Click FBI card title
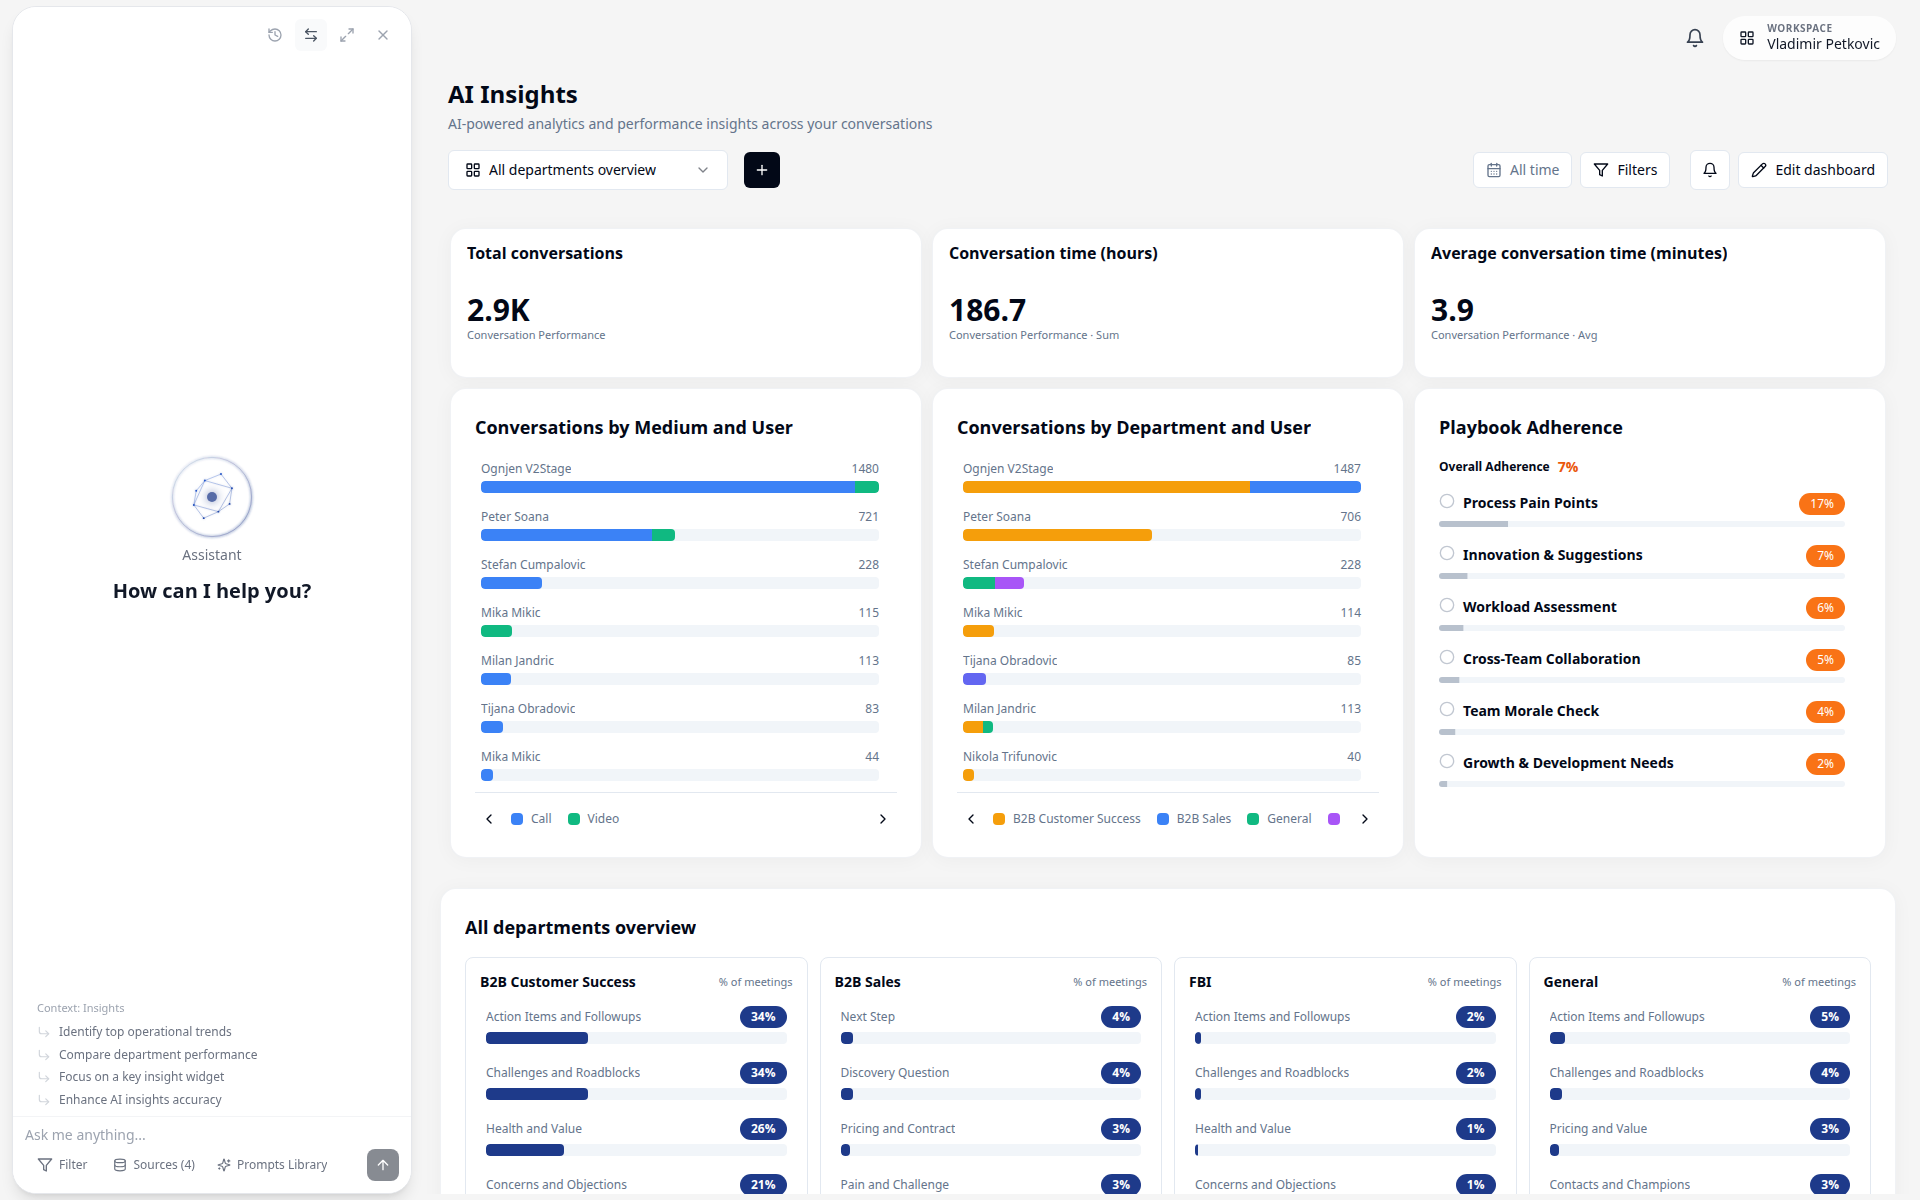This screenshot has width=1920, height=1200. point(1200,982)
